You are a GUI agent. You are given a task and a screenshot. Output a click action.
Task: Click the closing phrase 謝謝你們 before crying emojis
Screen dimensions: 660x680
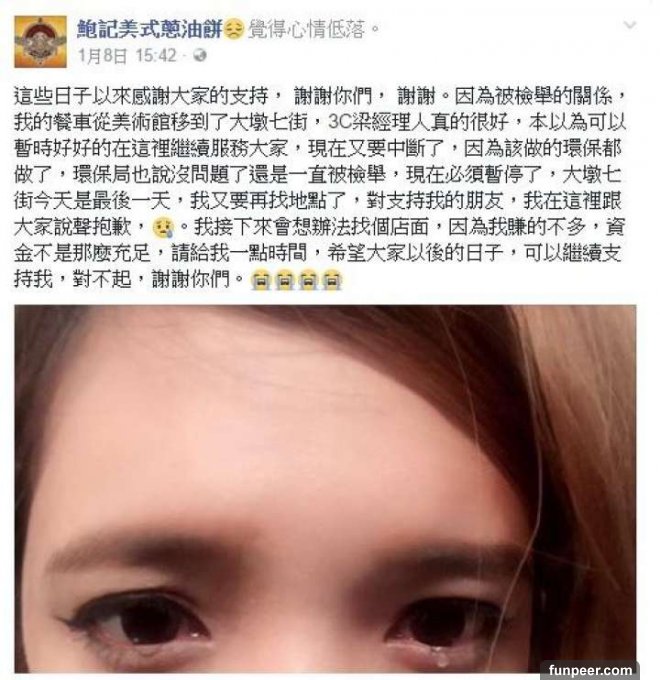[190, 280]
